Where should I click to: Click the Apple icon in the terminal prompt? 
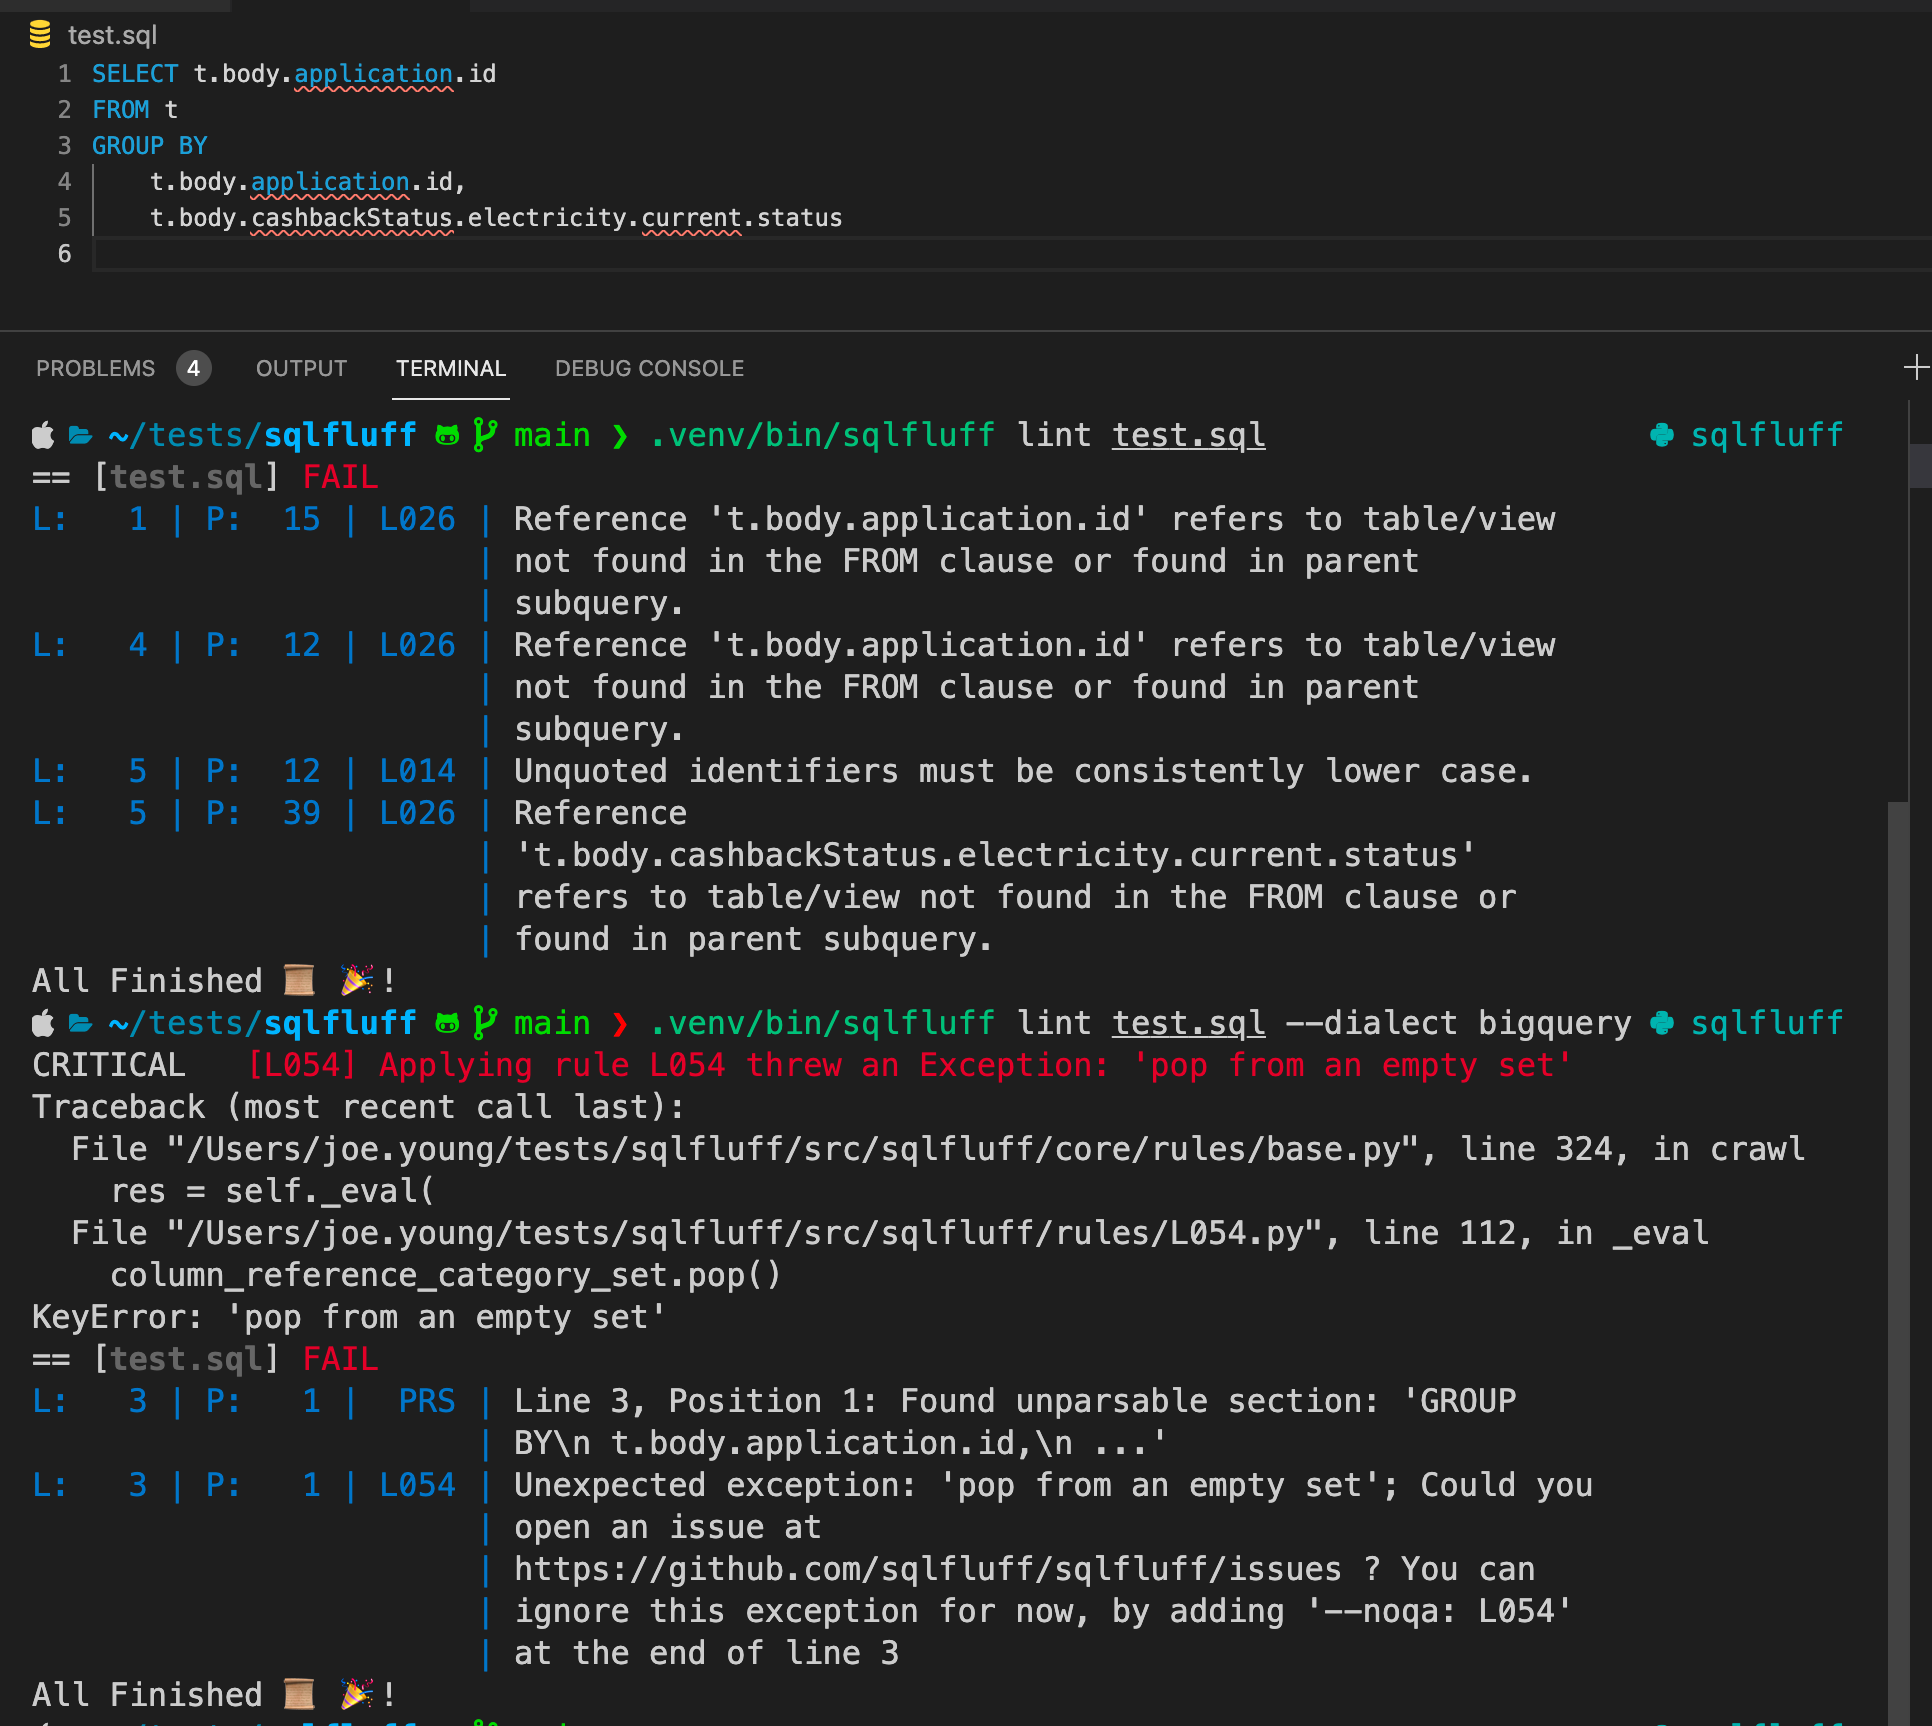click(40, 434)
